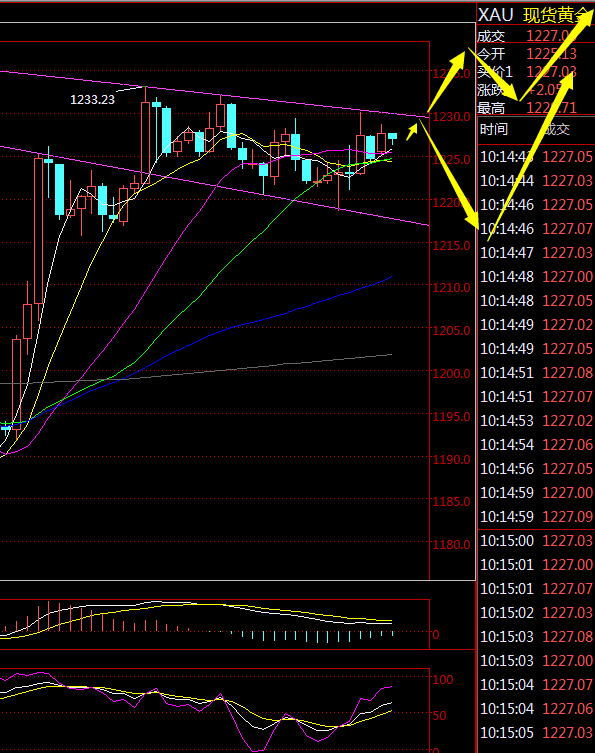Screen dimensions: 595x753
Task: Click the 1230.0 price axis label
Action: (x=451, y=117)
